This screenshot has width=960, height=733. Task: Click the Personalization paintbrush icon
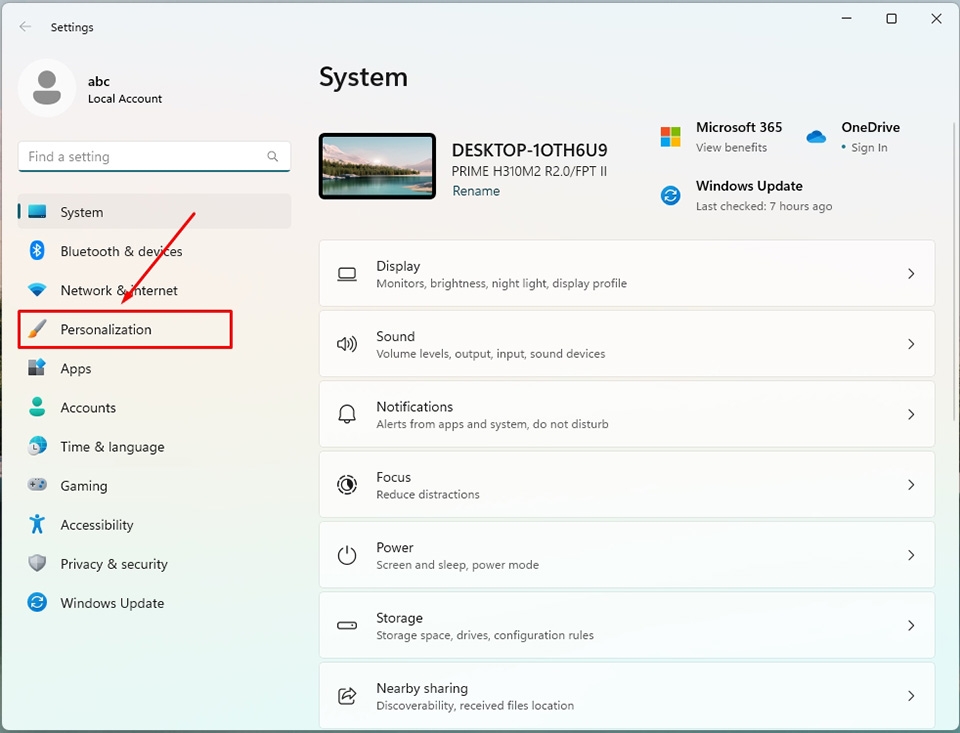pyautogui.click(x=37, y=329)
